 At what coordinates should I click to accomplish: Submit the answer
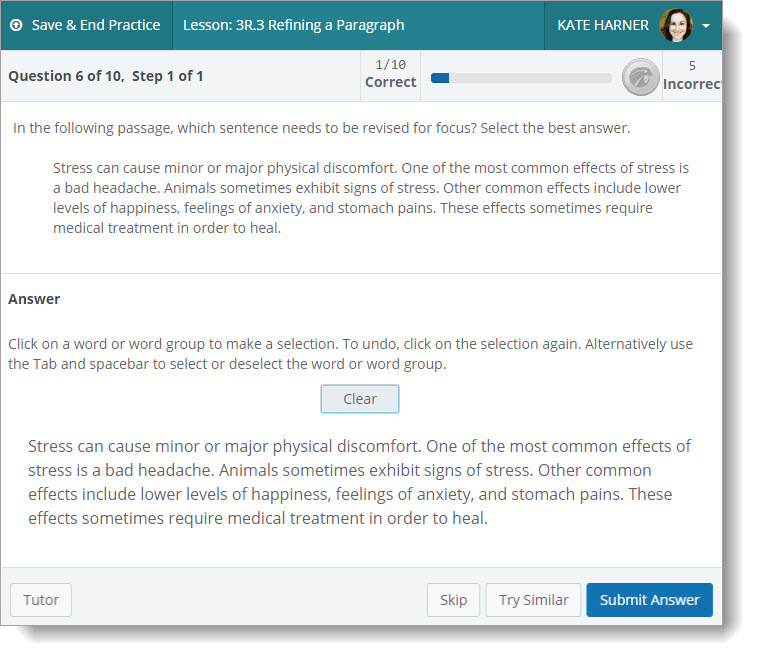649,600
